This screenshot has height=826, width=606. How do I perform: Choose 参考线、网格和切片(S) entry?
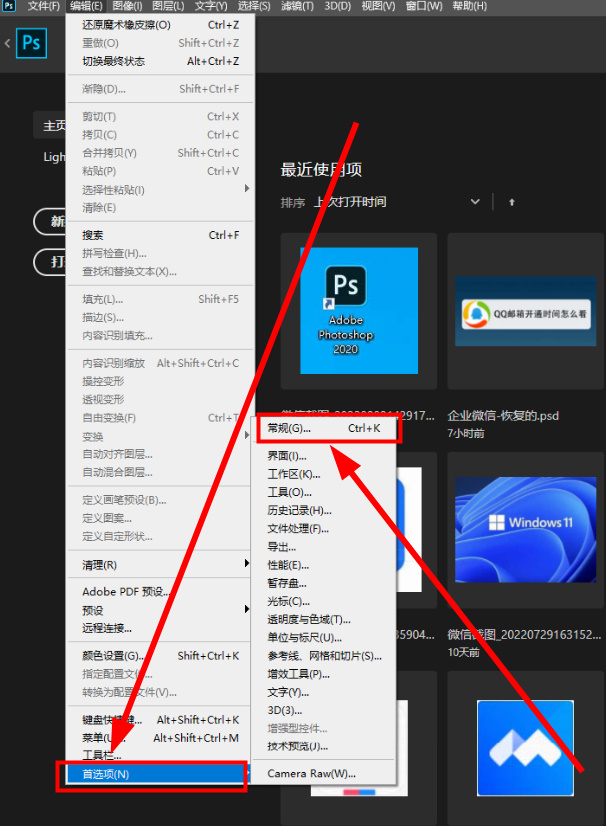325,656
